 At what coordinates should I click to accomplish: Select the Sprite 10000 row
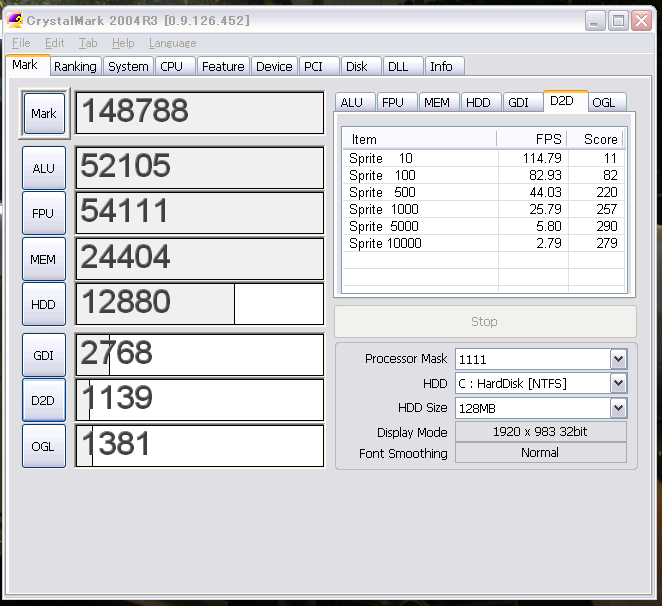484,243
